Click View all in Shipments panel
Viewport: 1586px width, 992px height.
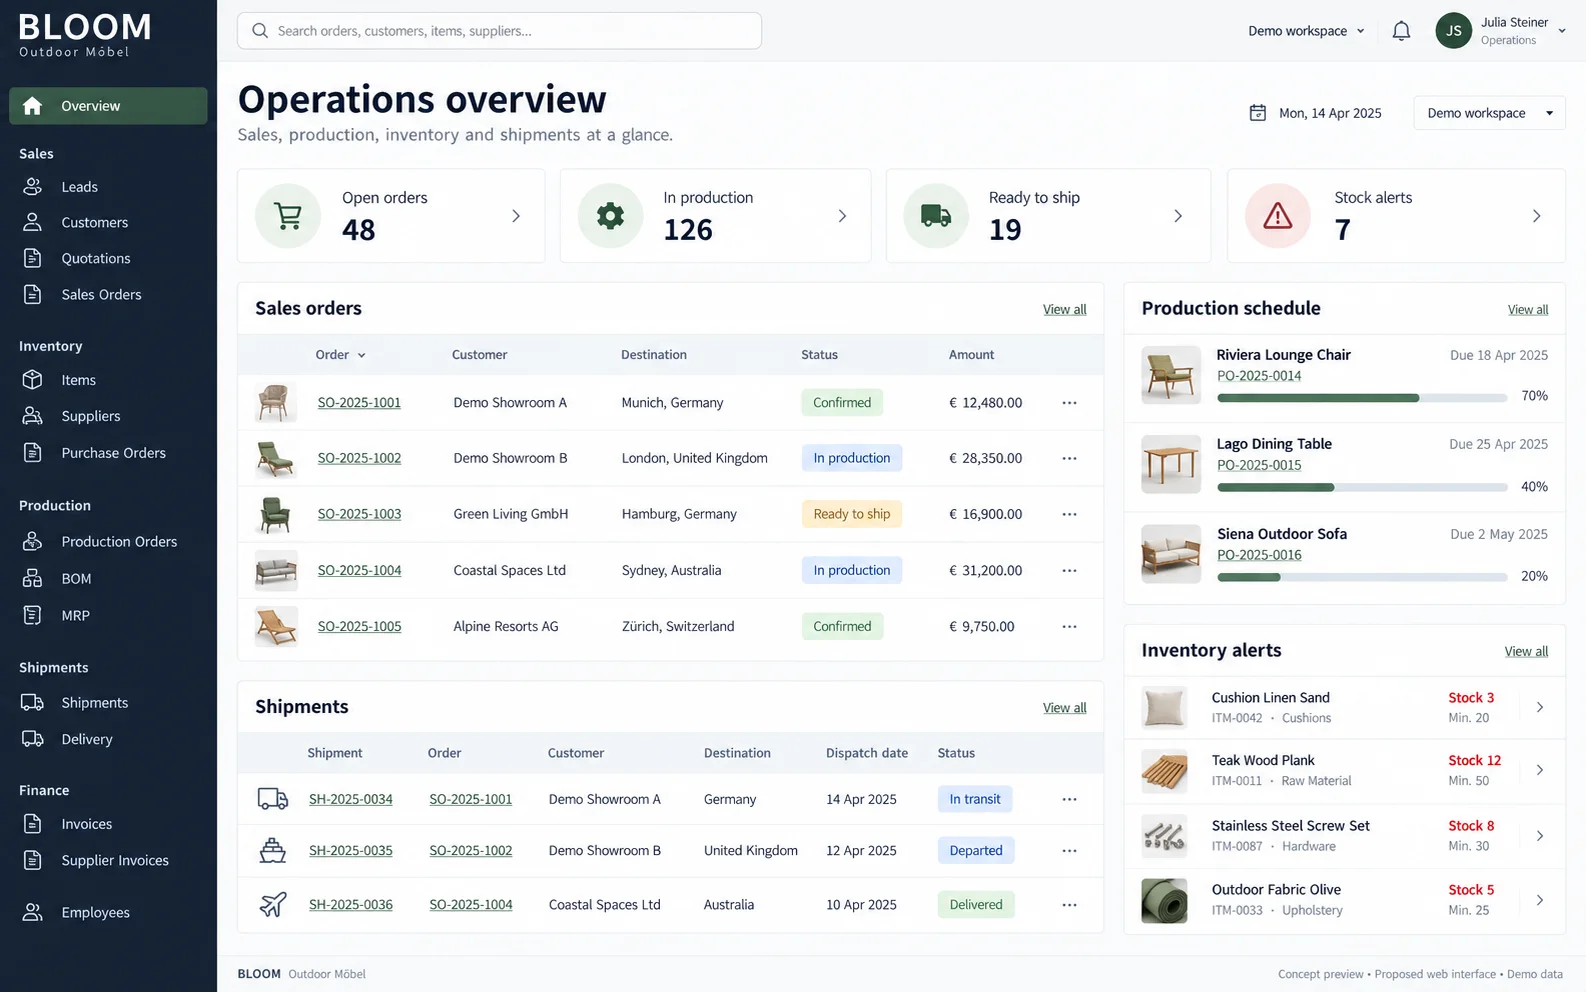(1064, 708)
